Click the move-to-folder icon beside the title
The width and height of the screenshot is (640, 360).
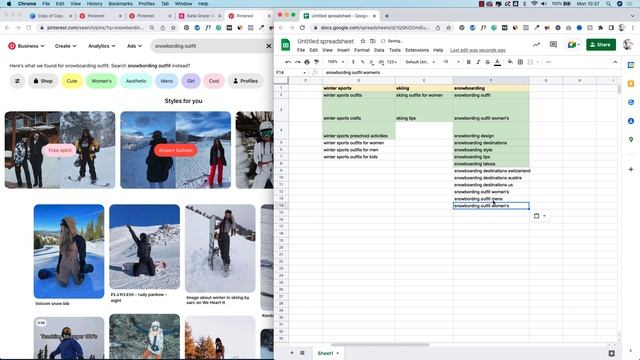(x=373, y=41)
